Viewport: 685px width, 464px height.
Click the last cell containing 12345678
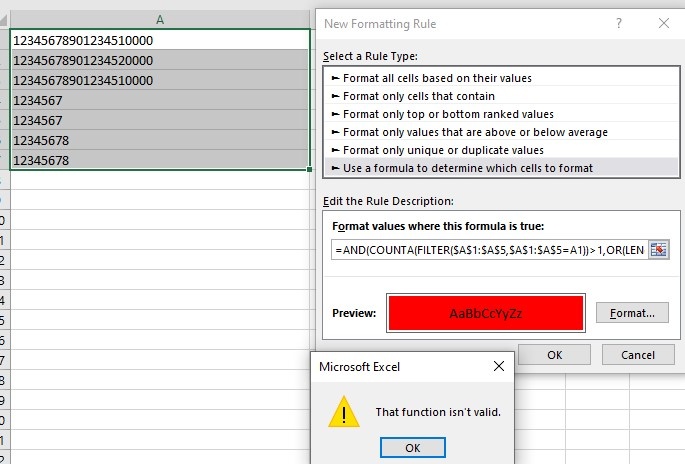click(x=160, y=160)
